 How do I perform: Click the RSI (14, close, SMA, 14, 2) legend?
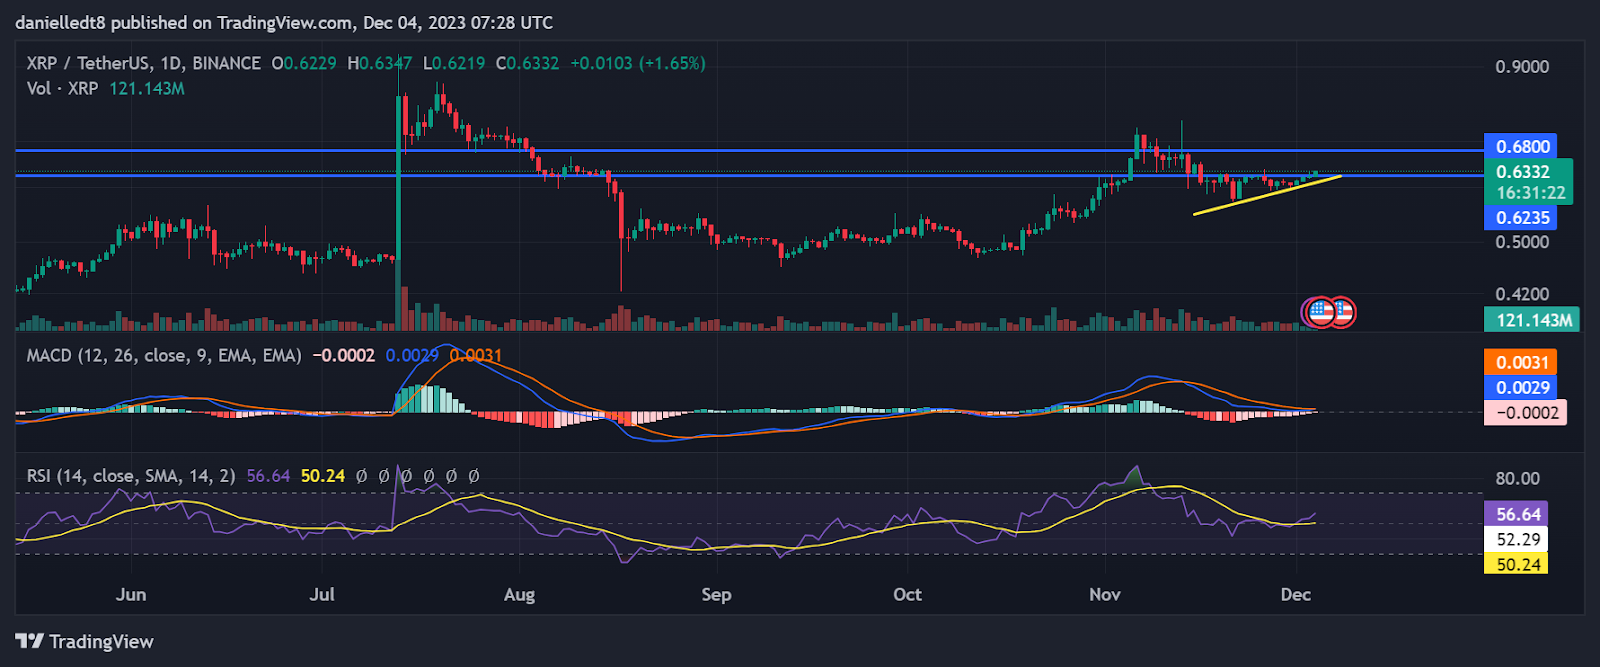pos(131,476)
